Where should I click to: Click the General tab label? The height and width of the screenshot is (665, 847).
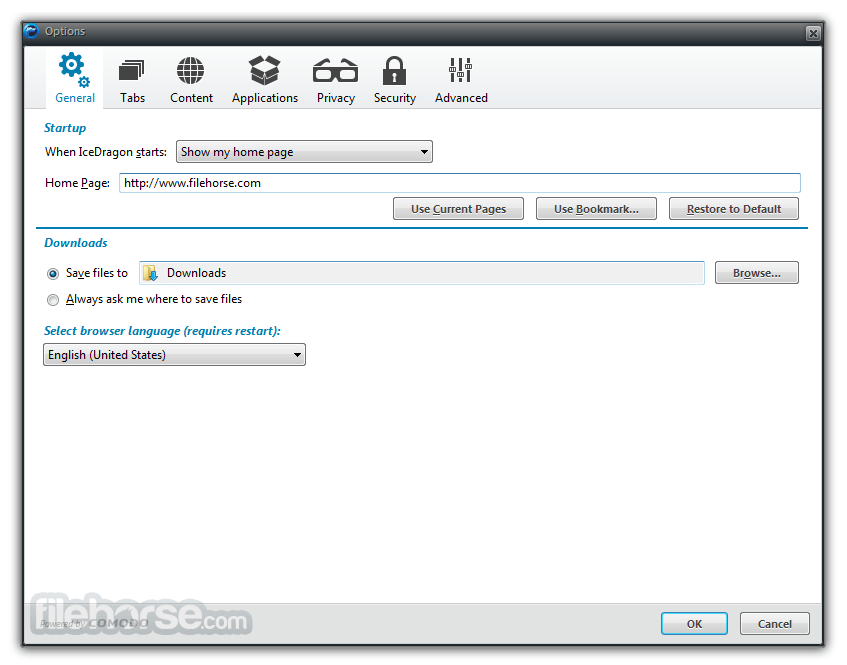point(75,98)
